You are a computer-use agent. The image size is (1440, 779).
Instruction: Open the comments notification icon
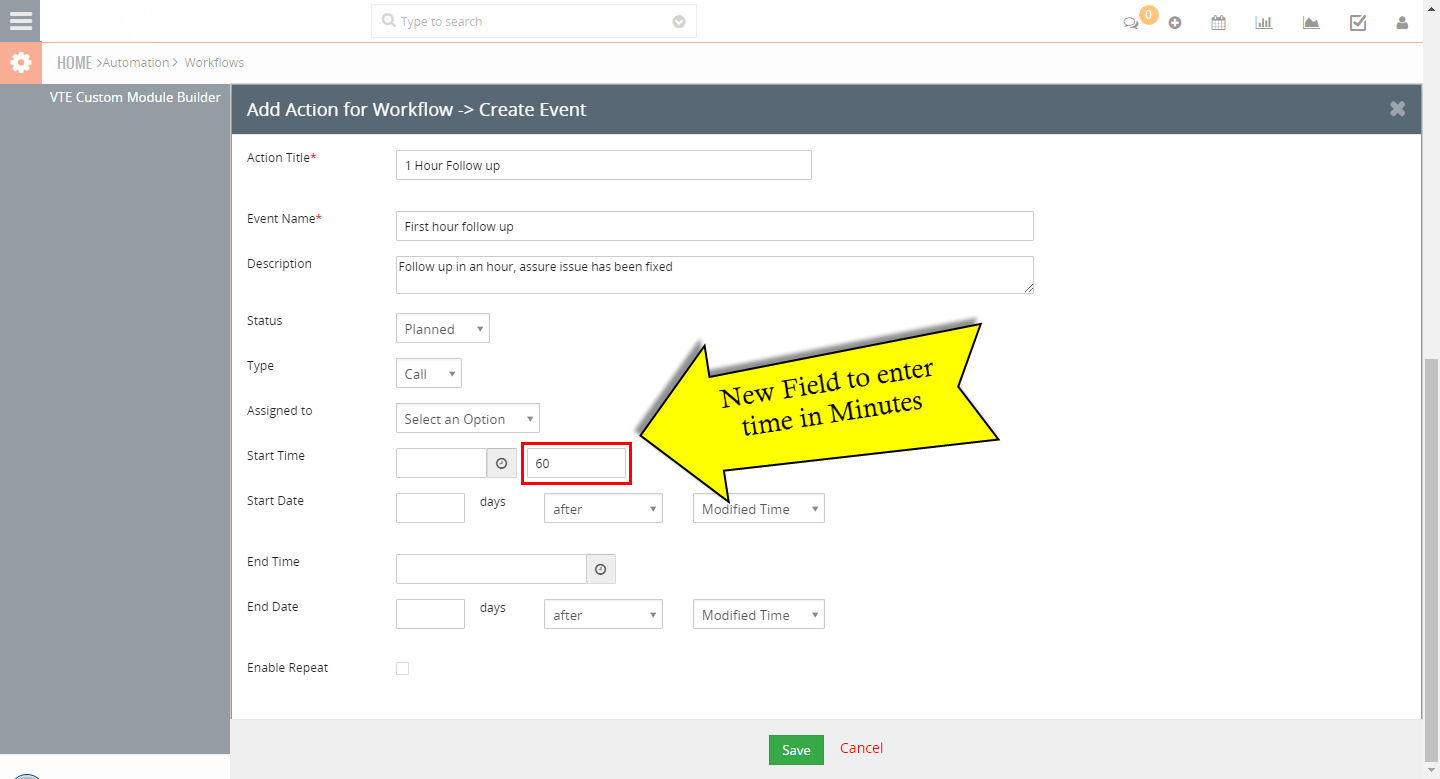1131,23
